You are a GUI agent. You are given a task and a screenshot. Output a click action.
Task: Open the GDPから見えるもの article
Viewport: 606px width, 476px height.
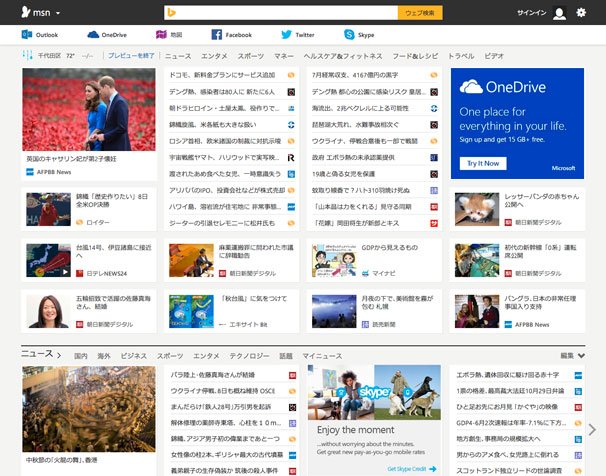click(x=390, y=247)
